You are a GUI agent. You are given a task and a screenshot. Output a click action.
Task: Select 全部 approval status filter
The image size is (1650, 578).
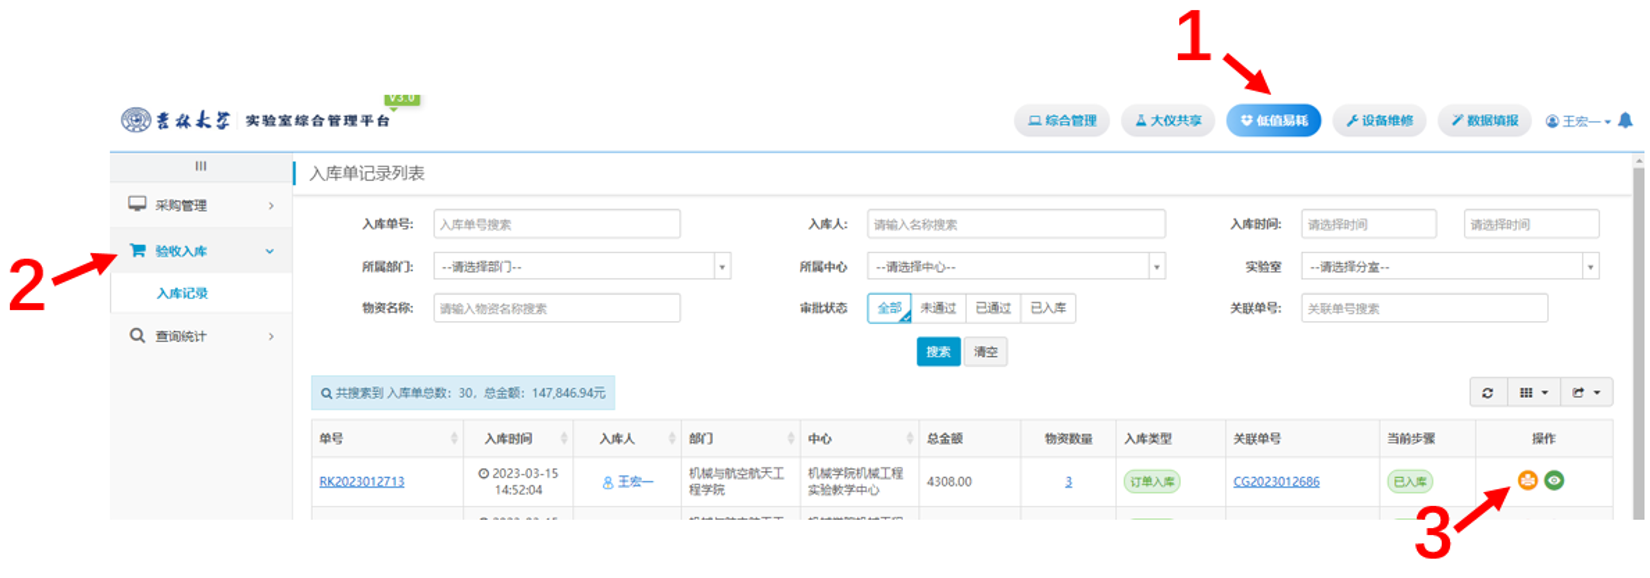[889, 308]
